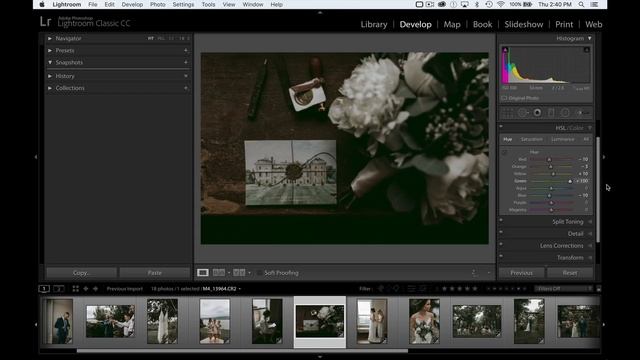Select the hanging white dress thumbnail
The image size is (640, 360).
pos(162,321)
